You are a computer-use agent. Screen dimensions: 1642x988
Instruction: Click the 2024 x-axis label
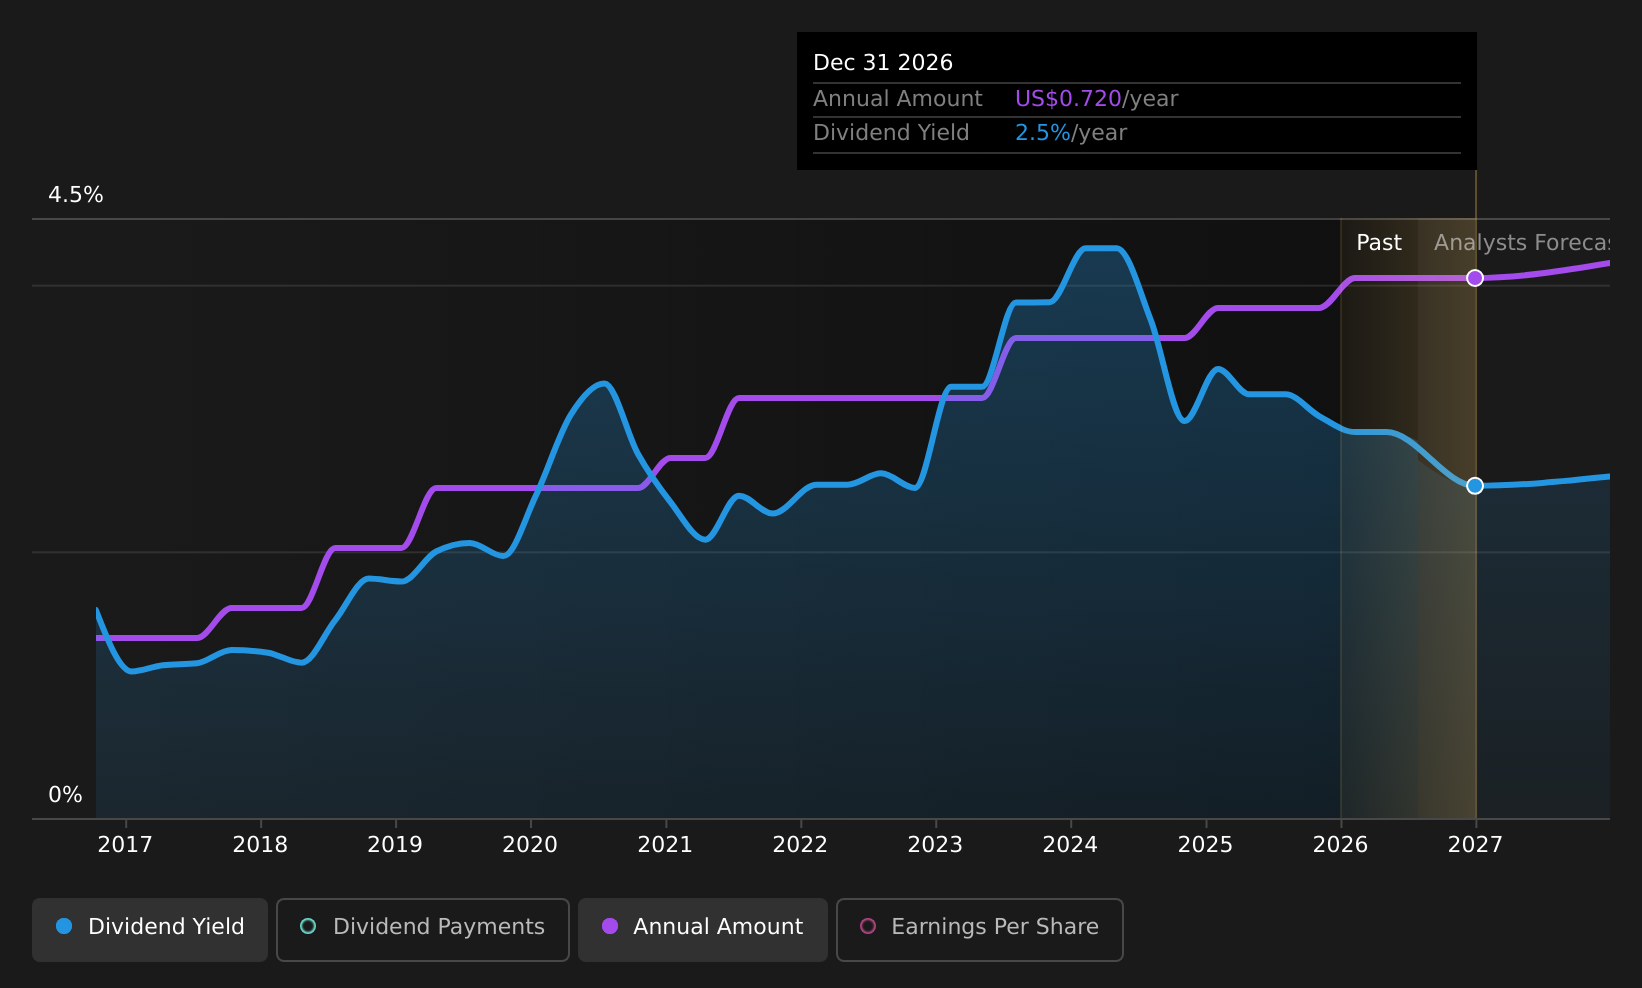coord(1070,845)
